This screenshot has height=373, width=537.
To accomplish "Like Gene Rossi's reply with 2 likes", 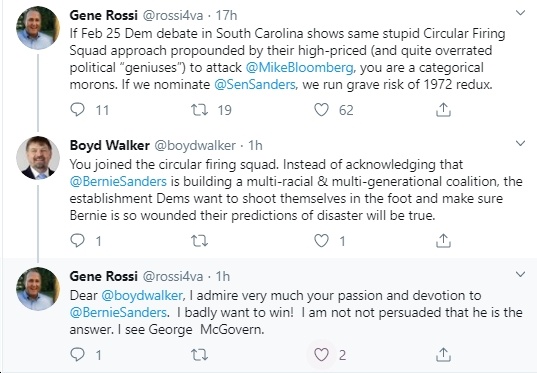I will tap(321, 355).
